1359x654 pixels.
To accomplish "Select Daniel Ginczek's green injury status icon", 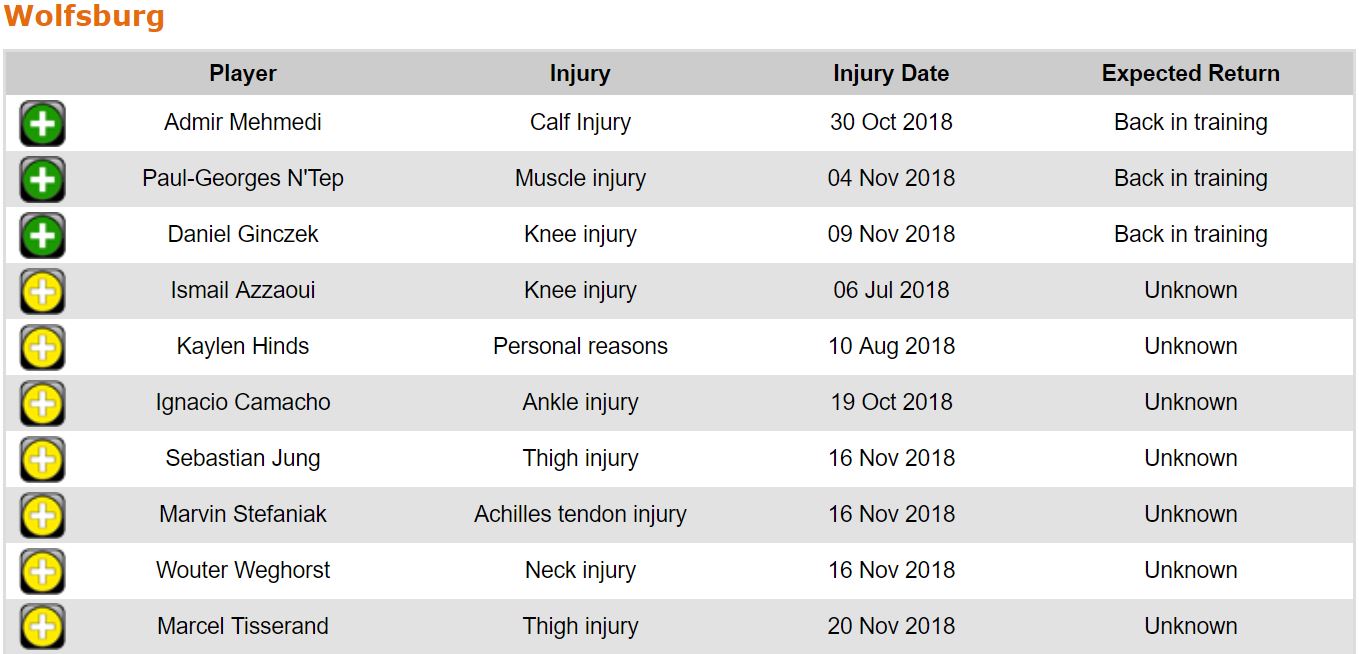I will [42, 236].
